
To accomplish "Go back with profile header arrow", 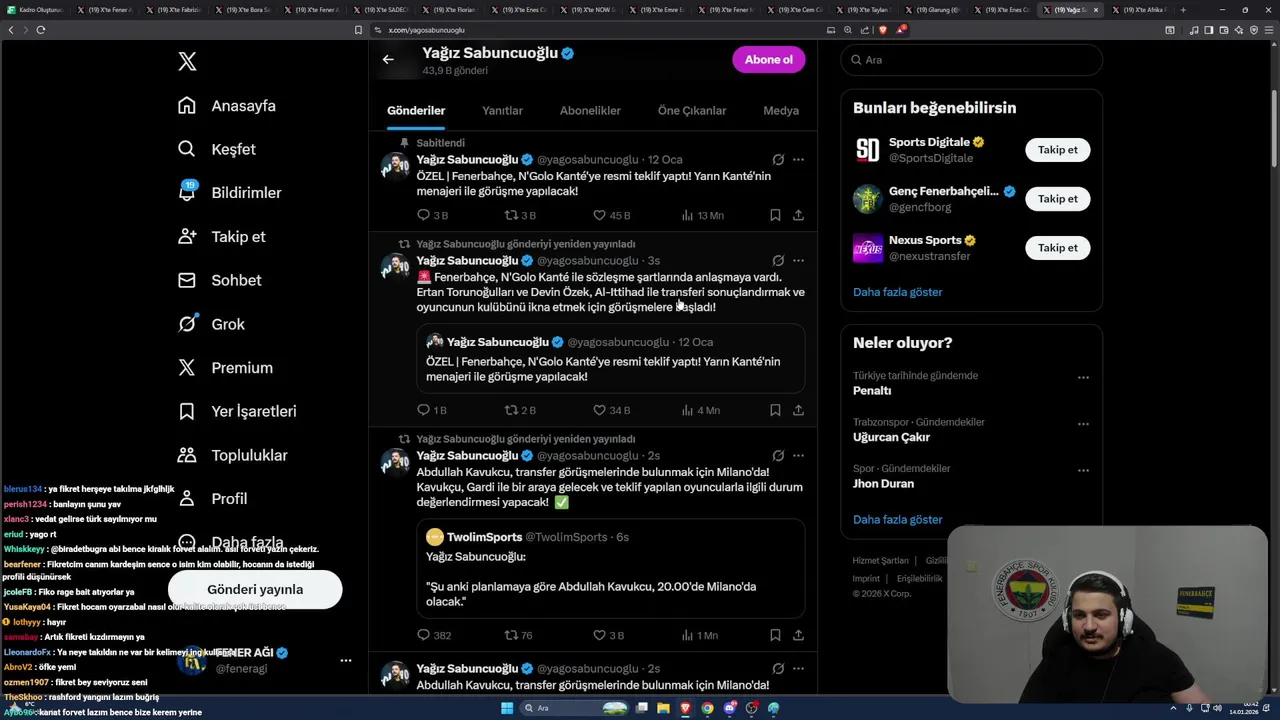I will tap(388, 60).
